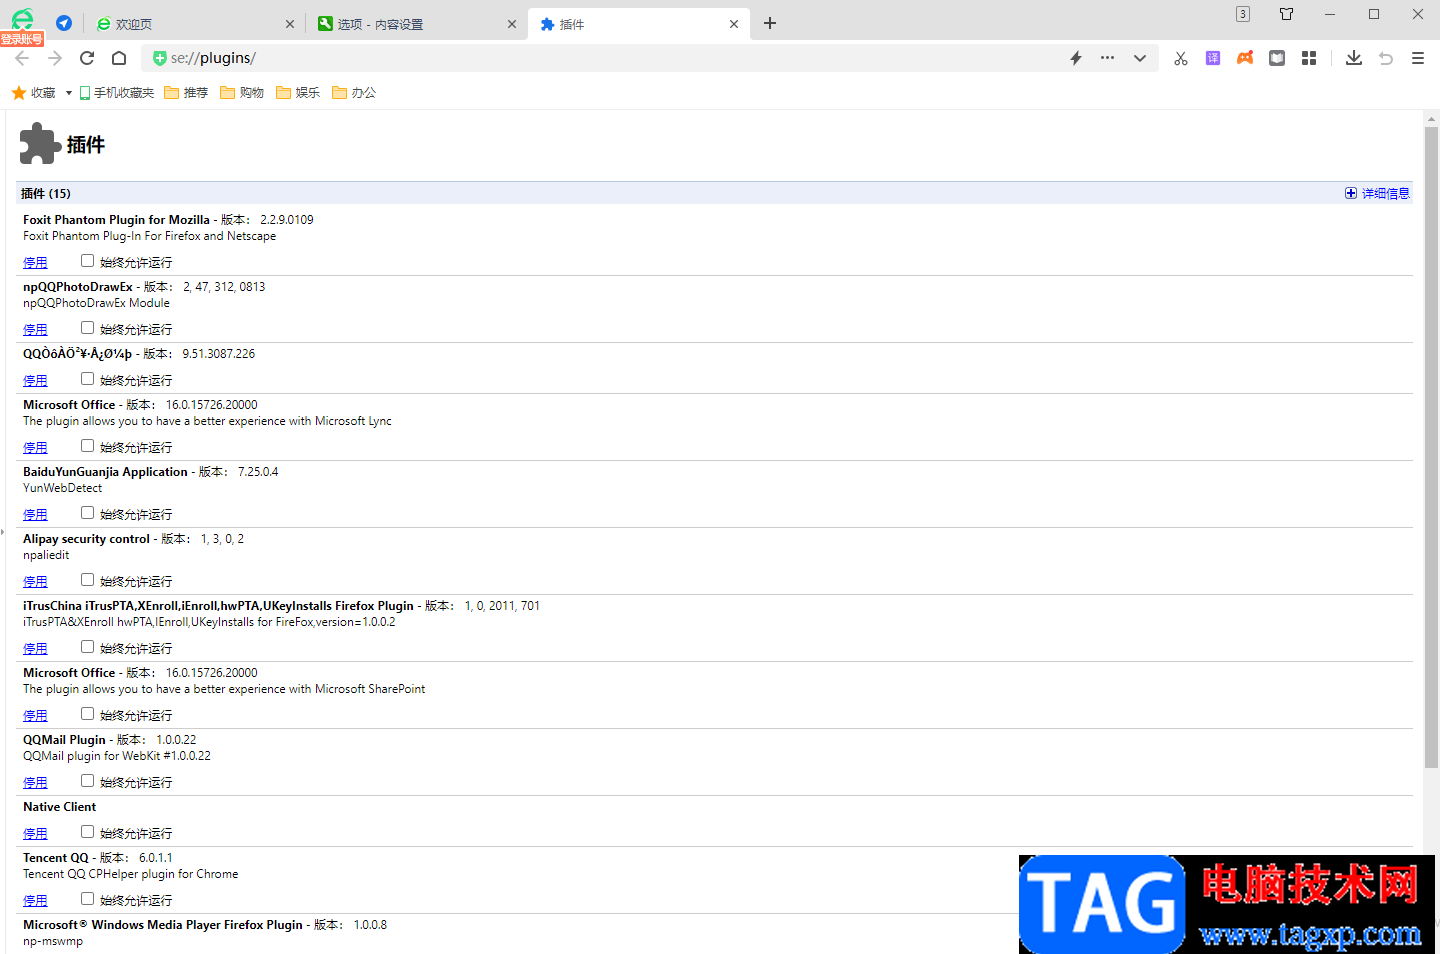Click the green security shield in address bar

coord(159,58)
